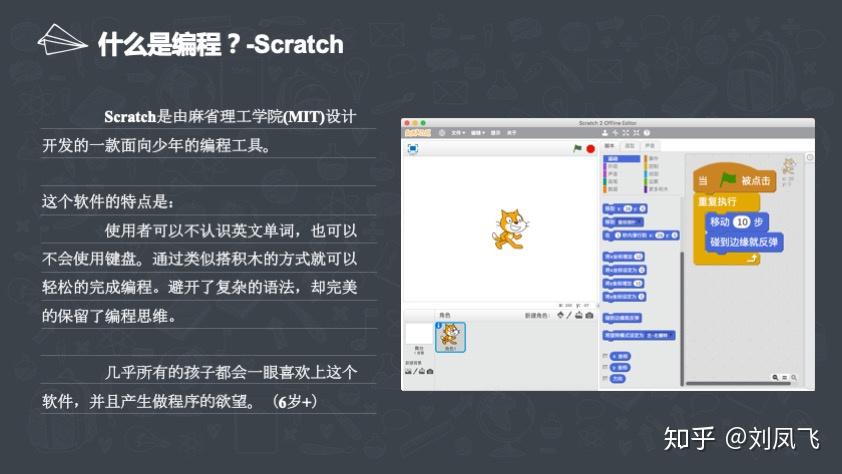Select the Shrink sprite tool
842x474 pixels.
pos(636,133)
